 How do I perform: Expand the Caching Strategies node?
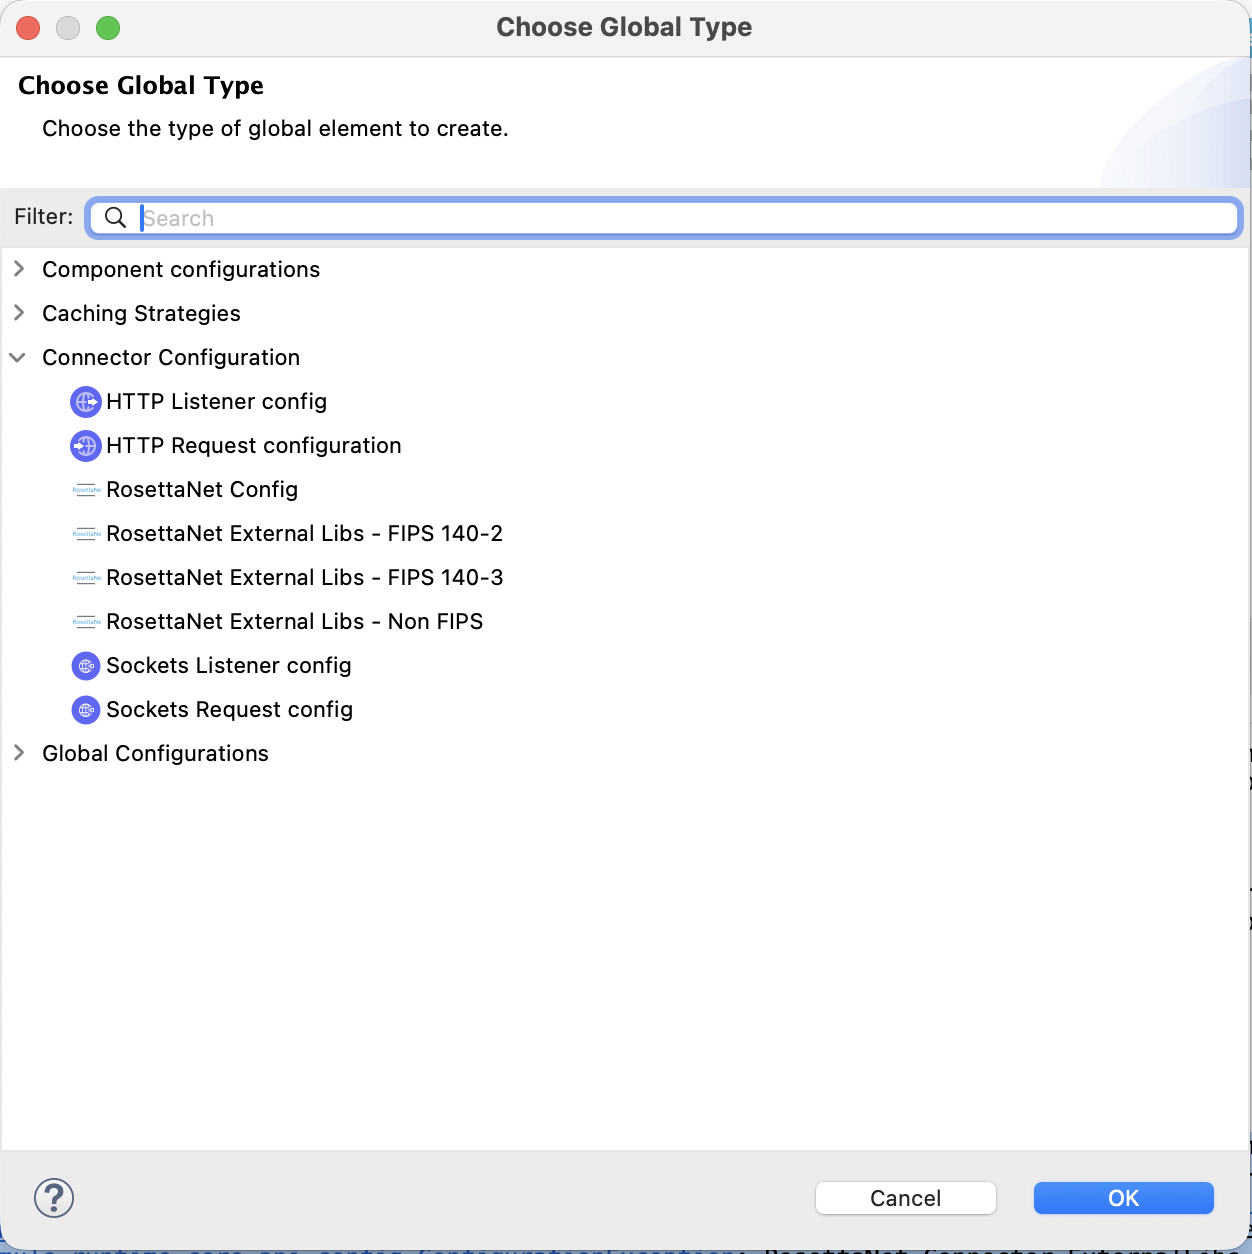(x=19, y=313)
